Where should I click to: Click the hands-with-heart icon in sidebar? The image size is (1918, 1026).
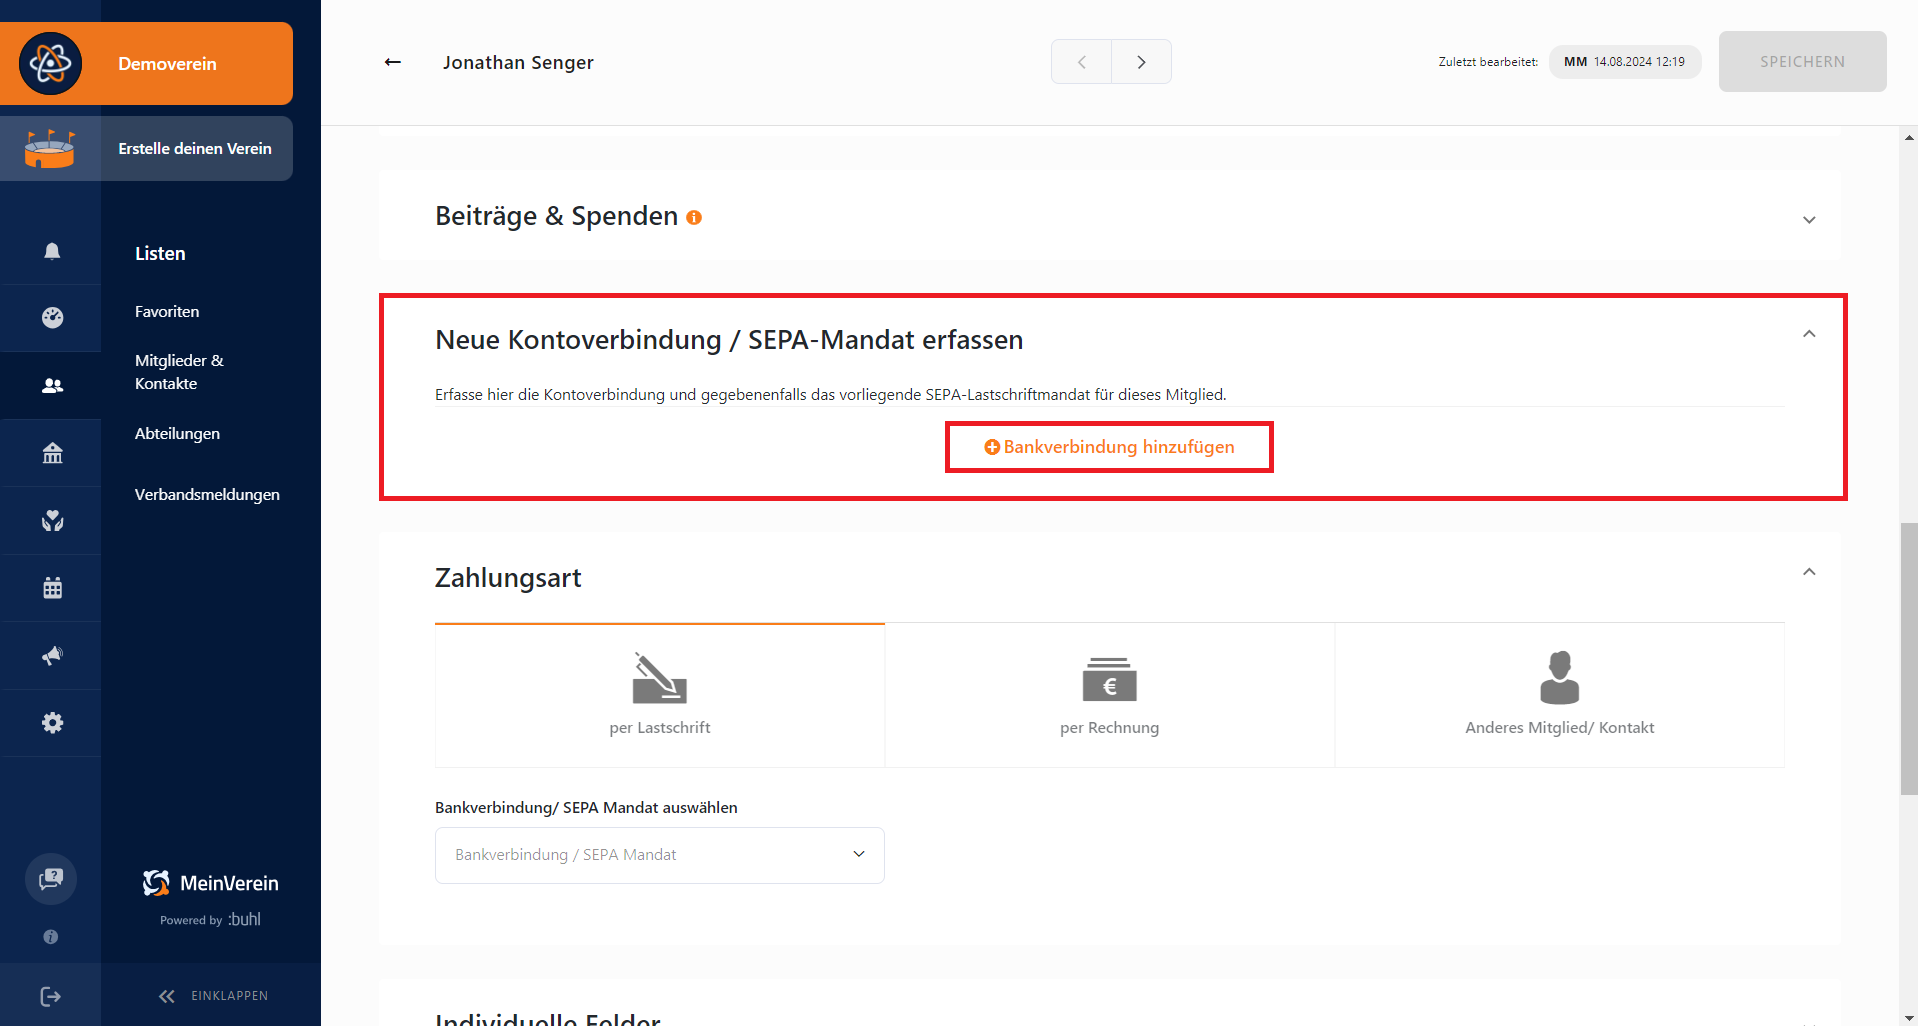(52, 520)
